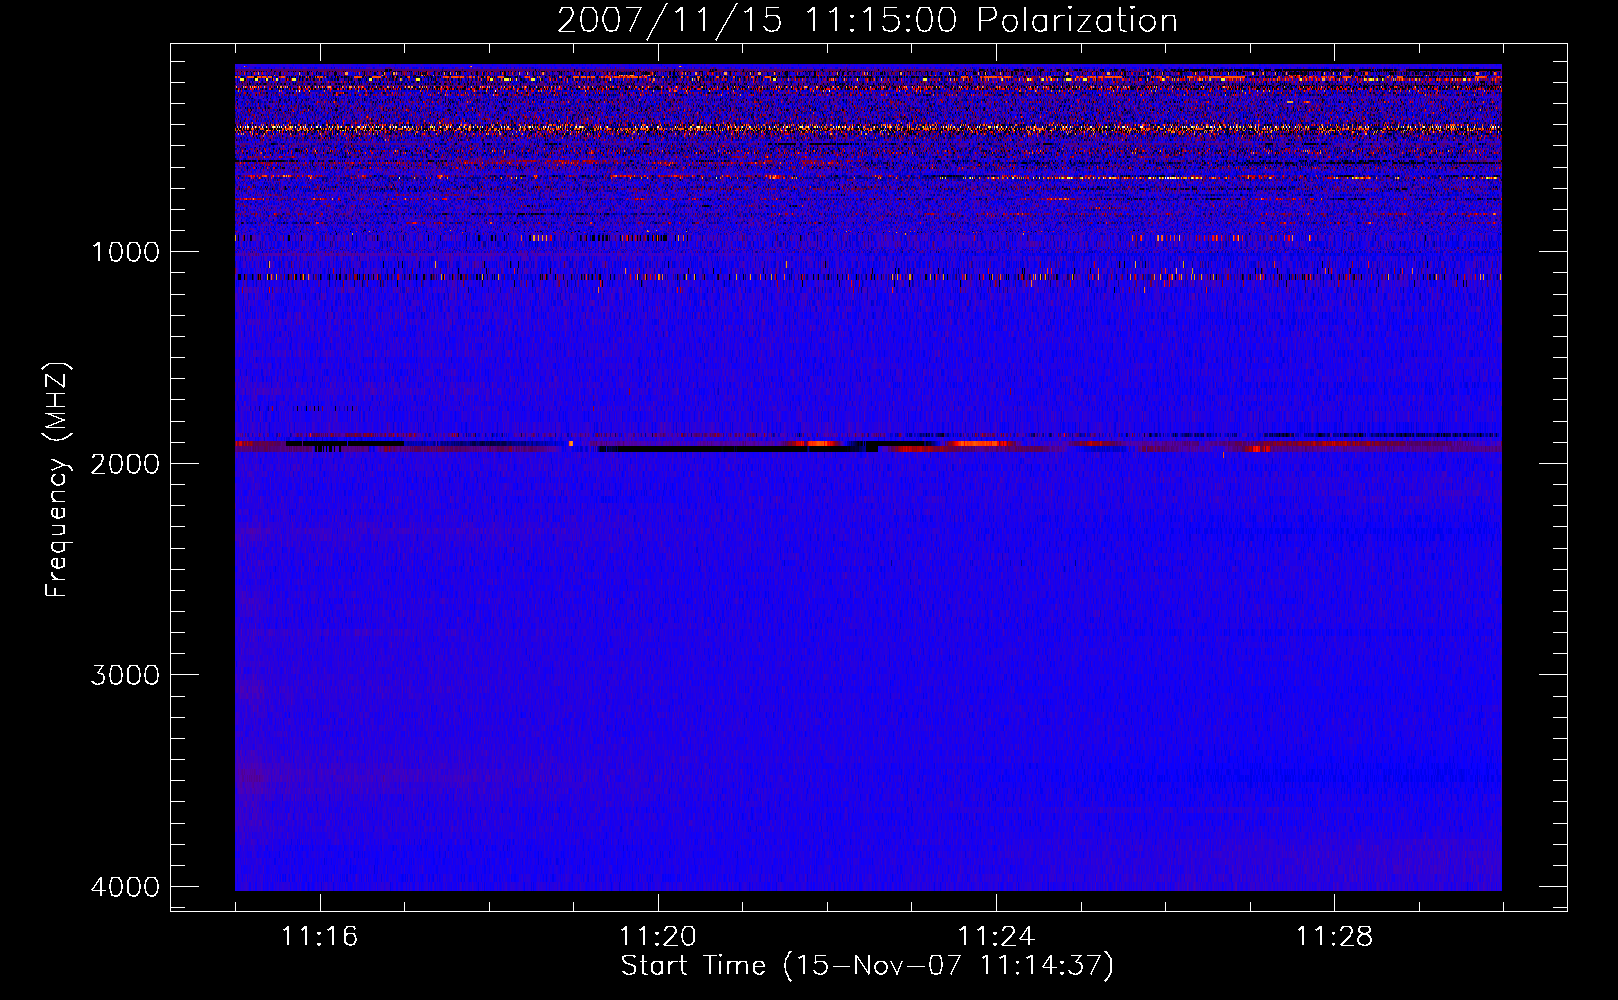Click the 'Frequency (MHZ)' axis title
This screenshot has height=1000, width=1618.
58,480
